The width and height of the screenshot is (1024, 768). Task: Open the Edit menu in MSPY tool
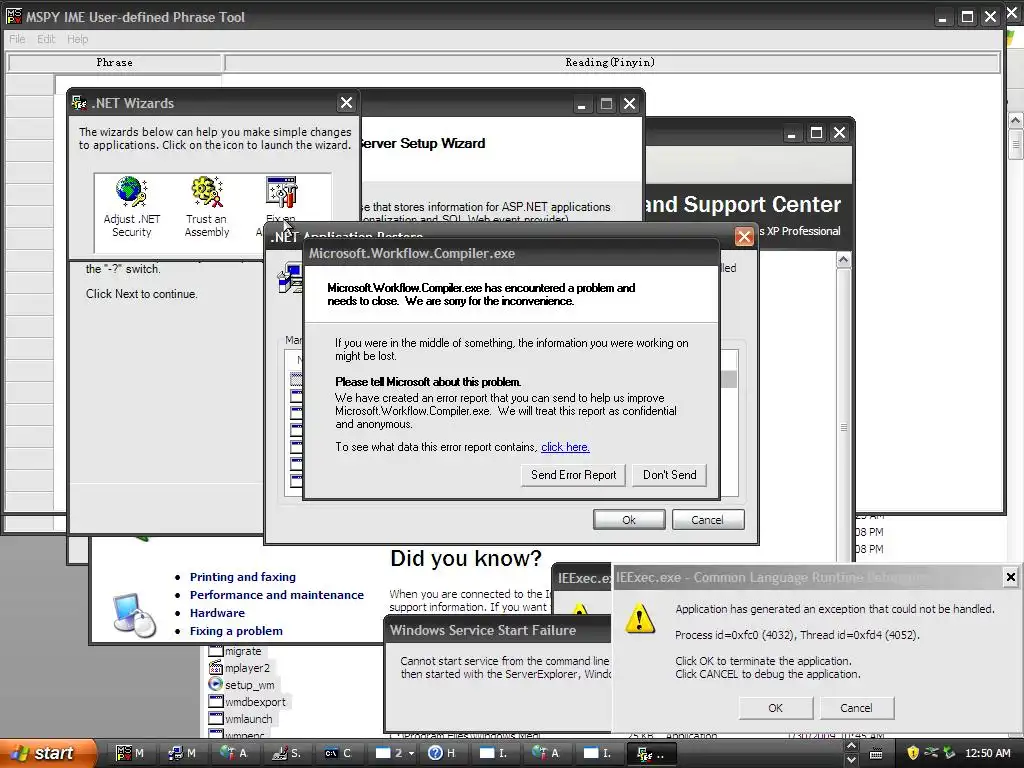pyautogui.click(x=46, y=39)
